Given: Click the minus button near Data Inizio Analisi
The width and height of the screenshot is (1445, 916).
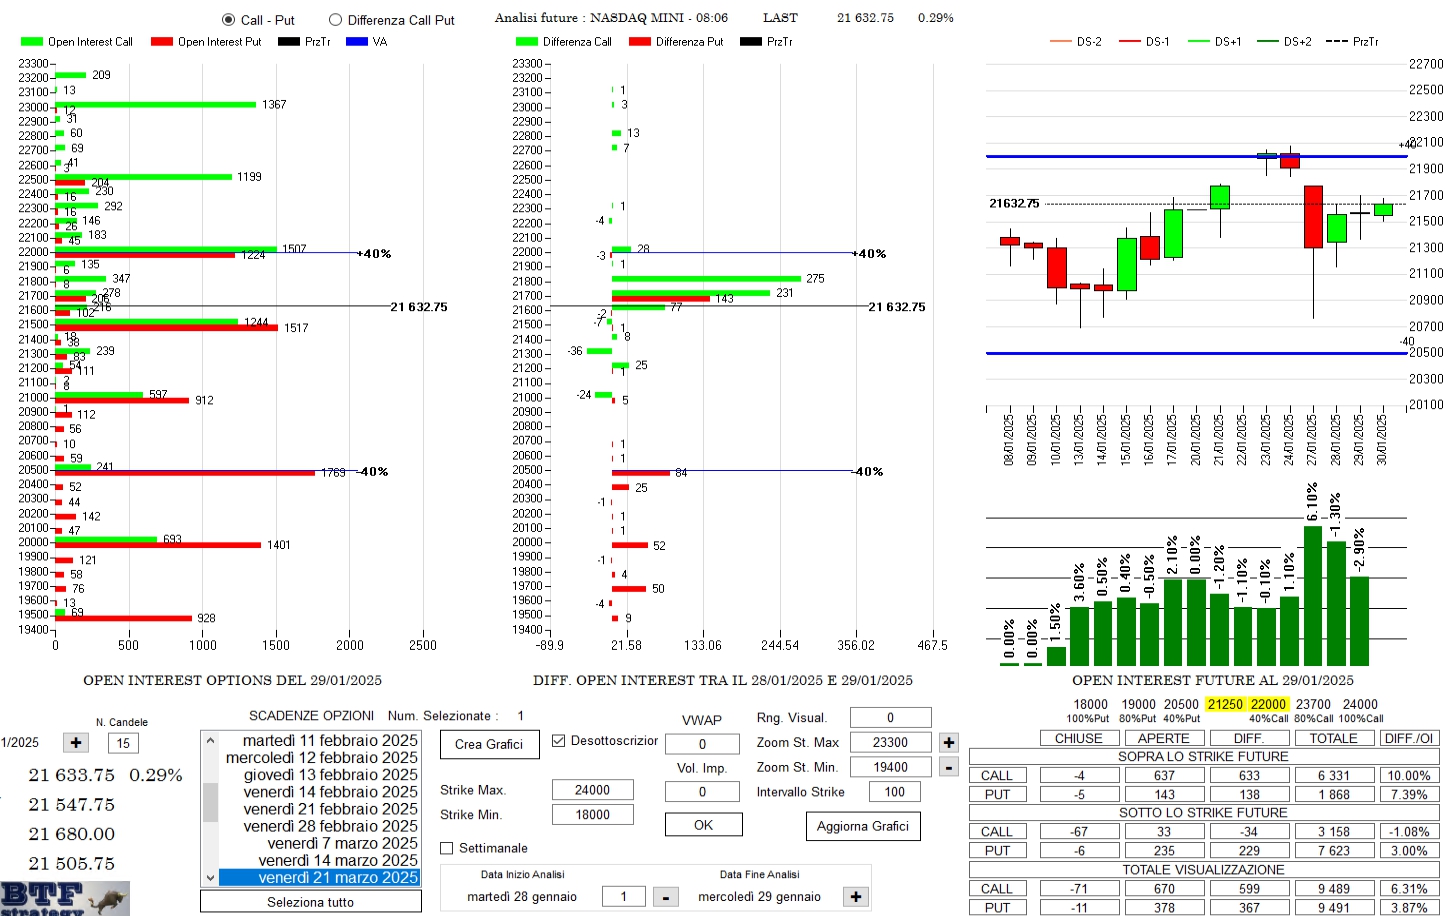Looking at the screenshot, I should point(666,897).
